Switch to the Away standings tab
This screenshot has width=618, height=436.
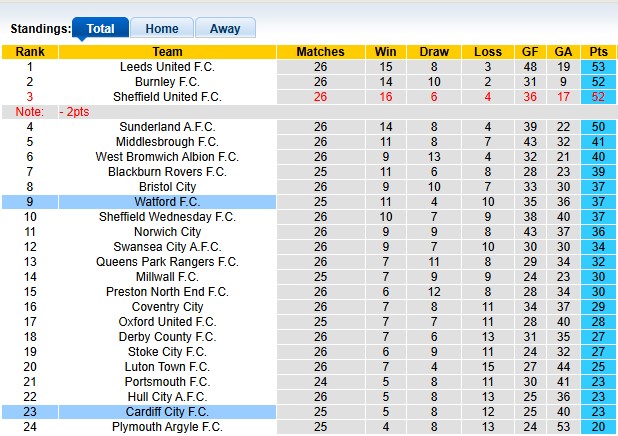tap(224, 29)
